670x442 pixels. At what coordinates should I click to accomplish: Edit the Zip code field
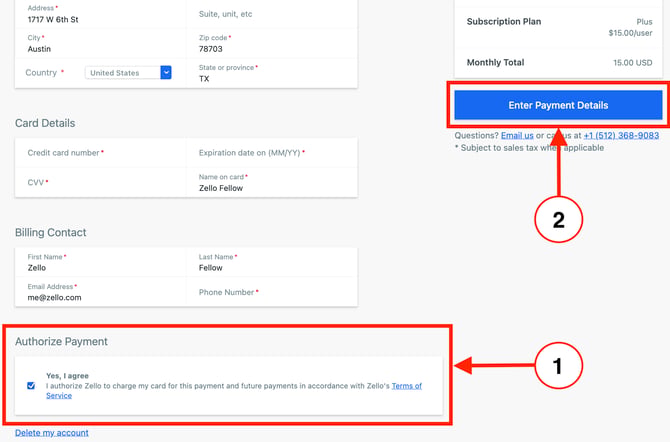(x=272, y=44)
